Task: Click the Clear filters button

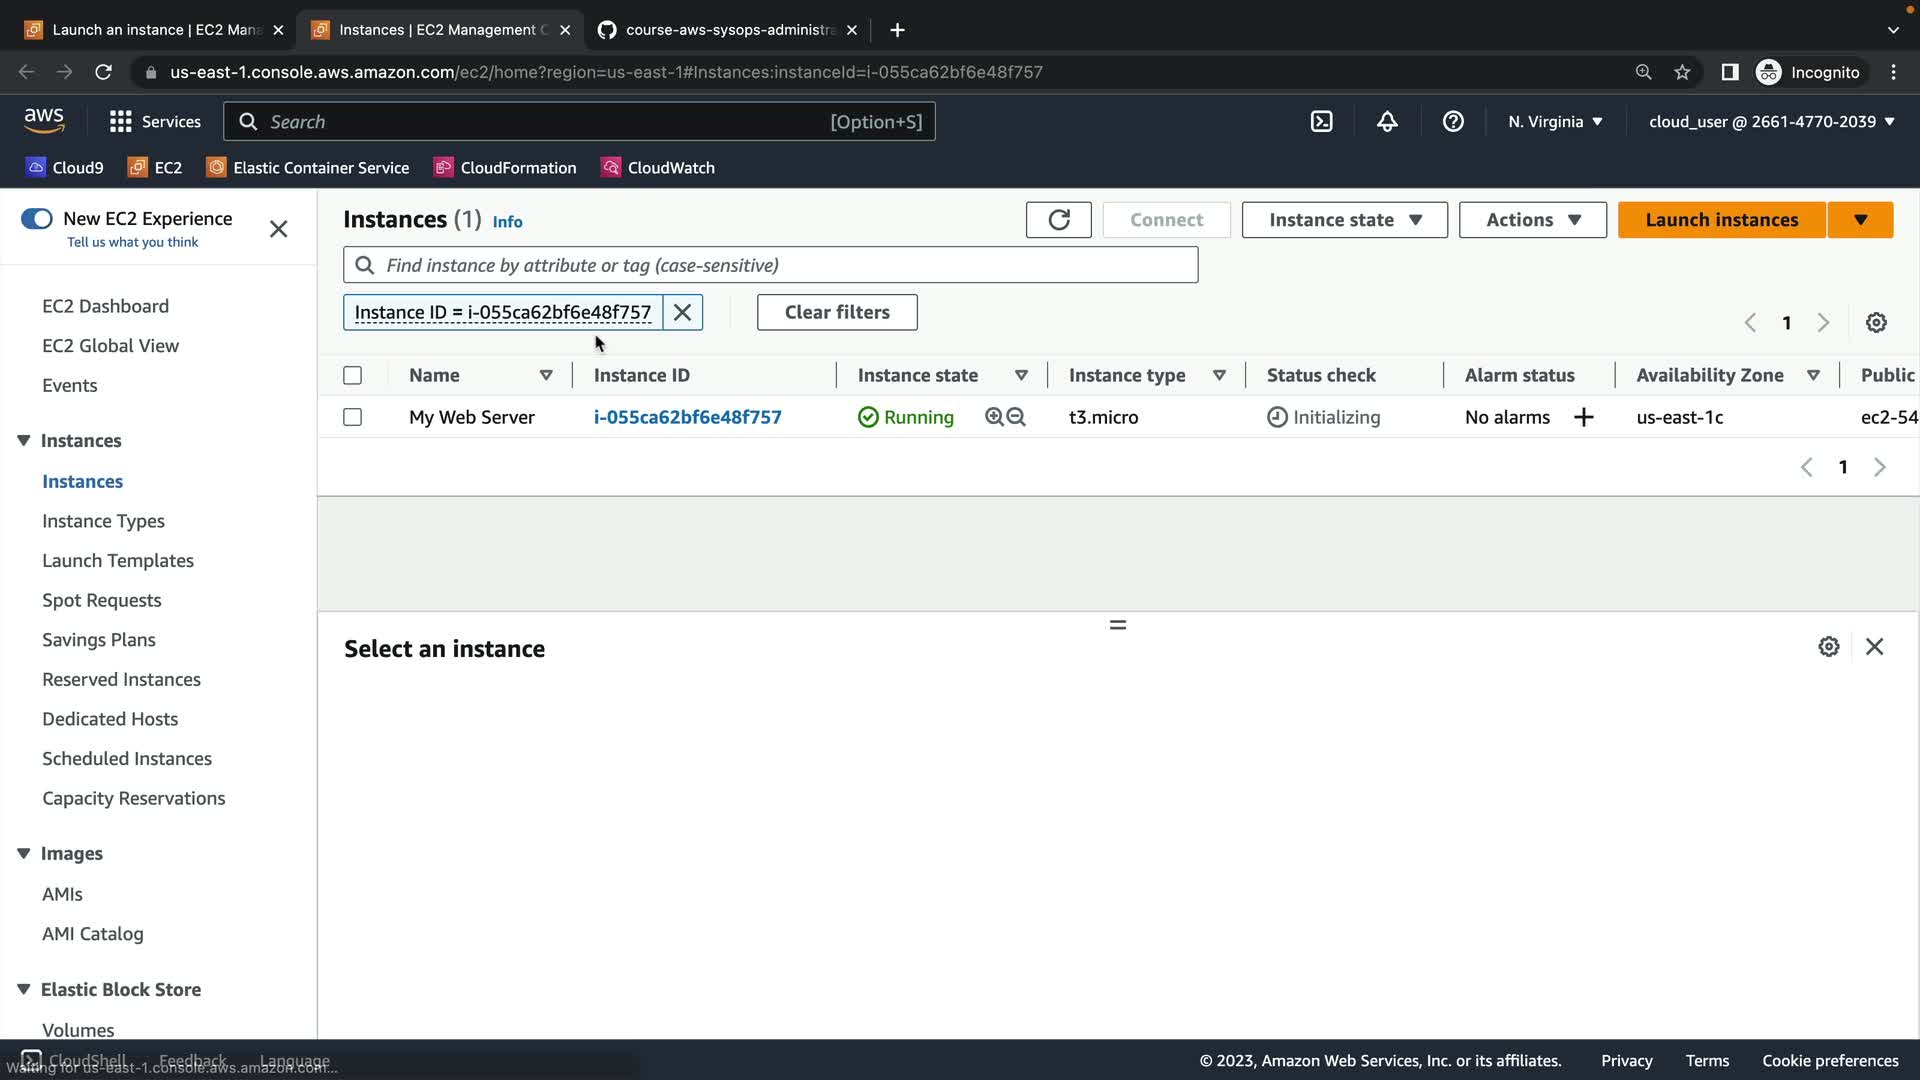Action: tap(837, 312)
